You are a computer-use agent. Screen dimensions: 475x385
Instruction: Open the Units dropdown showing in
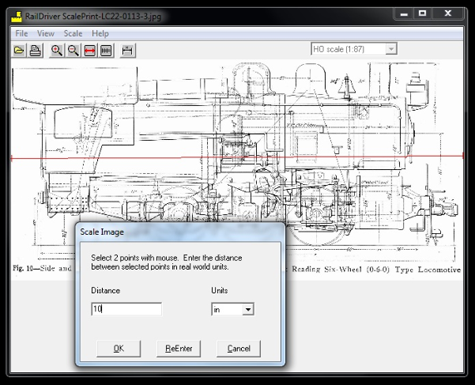pyautogui.click(x=248, y=309)
